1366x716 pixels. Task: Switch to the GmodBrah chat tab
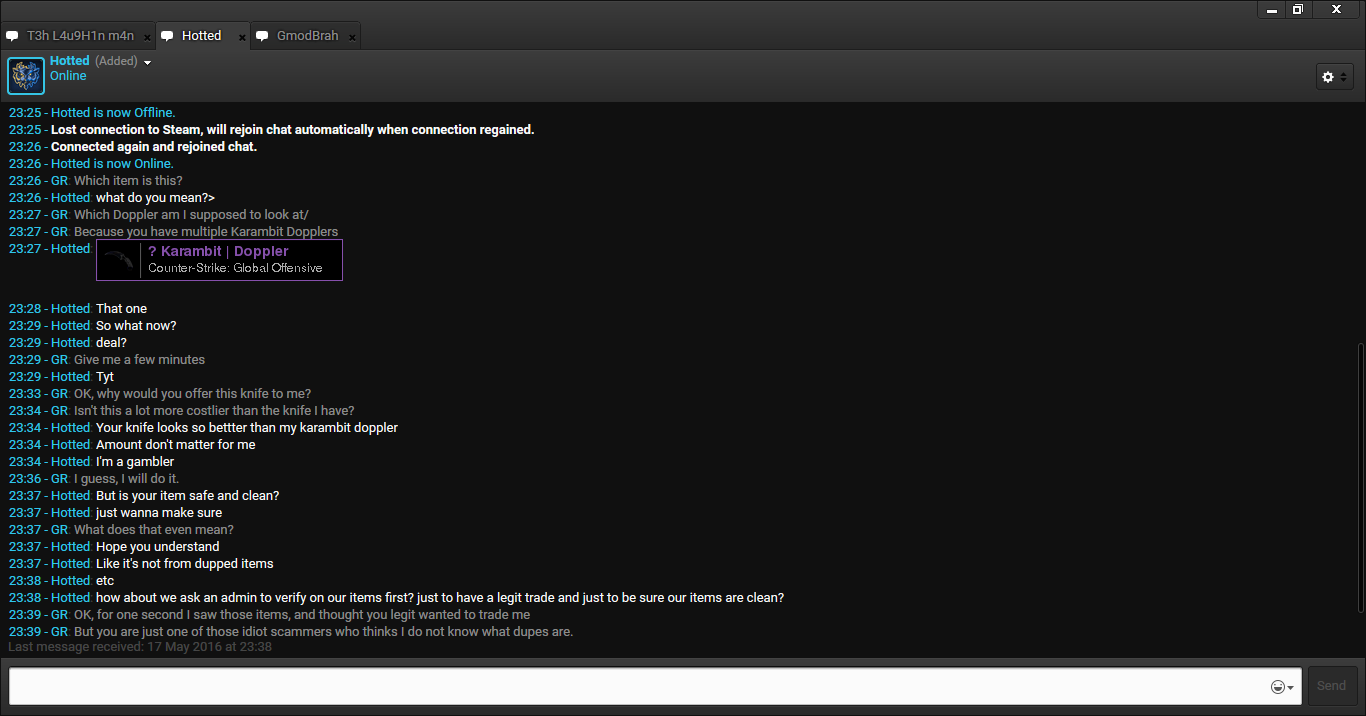[x=307, y=36]
